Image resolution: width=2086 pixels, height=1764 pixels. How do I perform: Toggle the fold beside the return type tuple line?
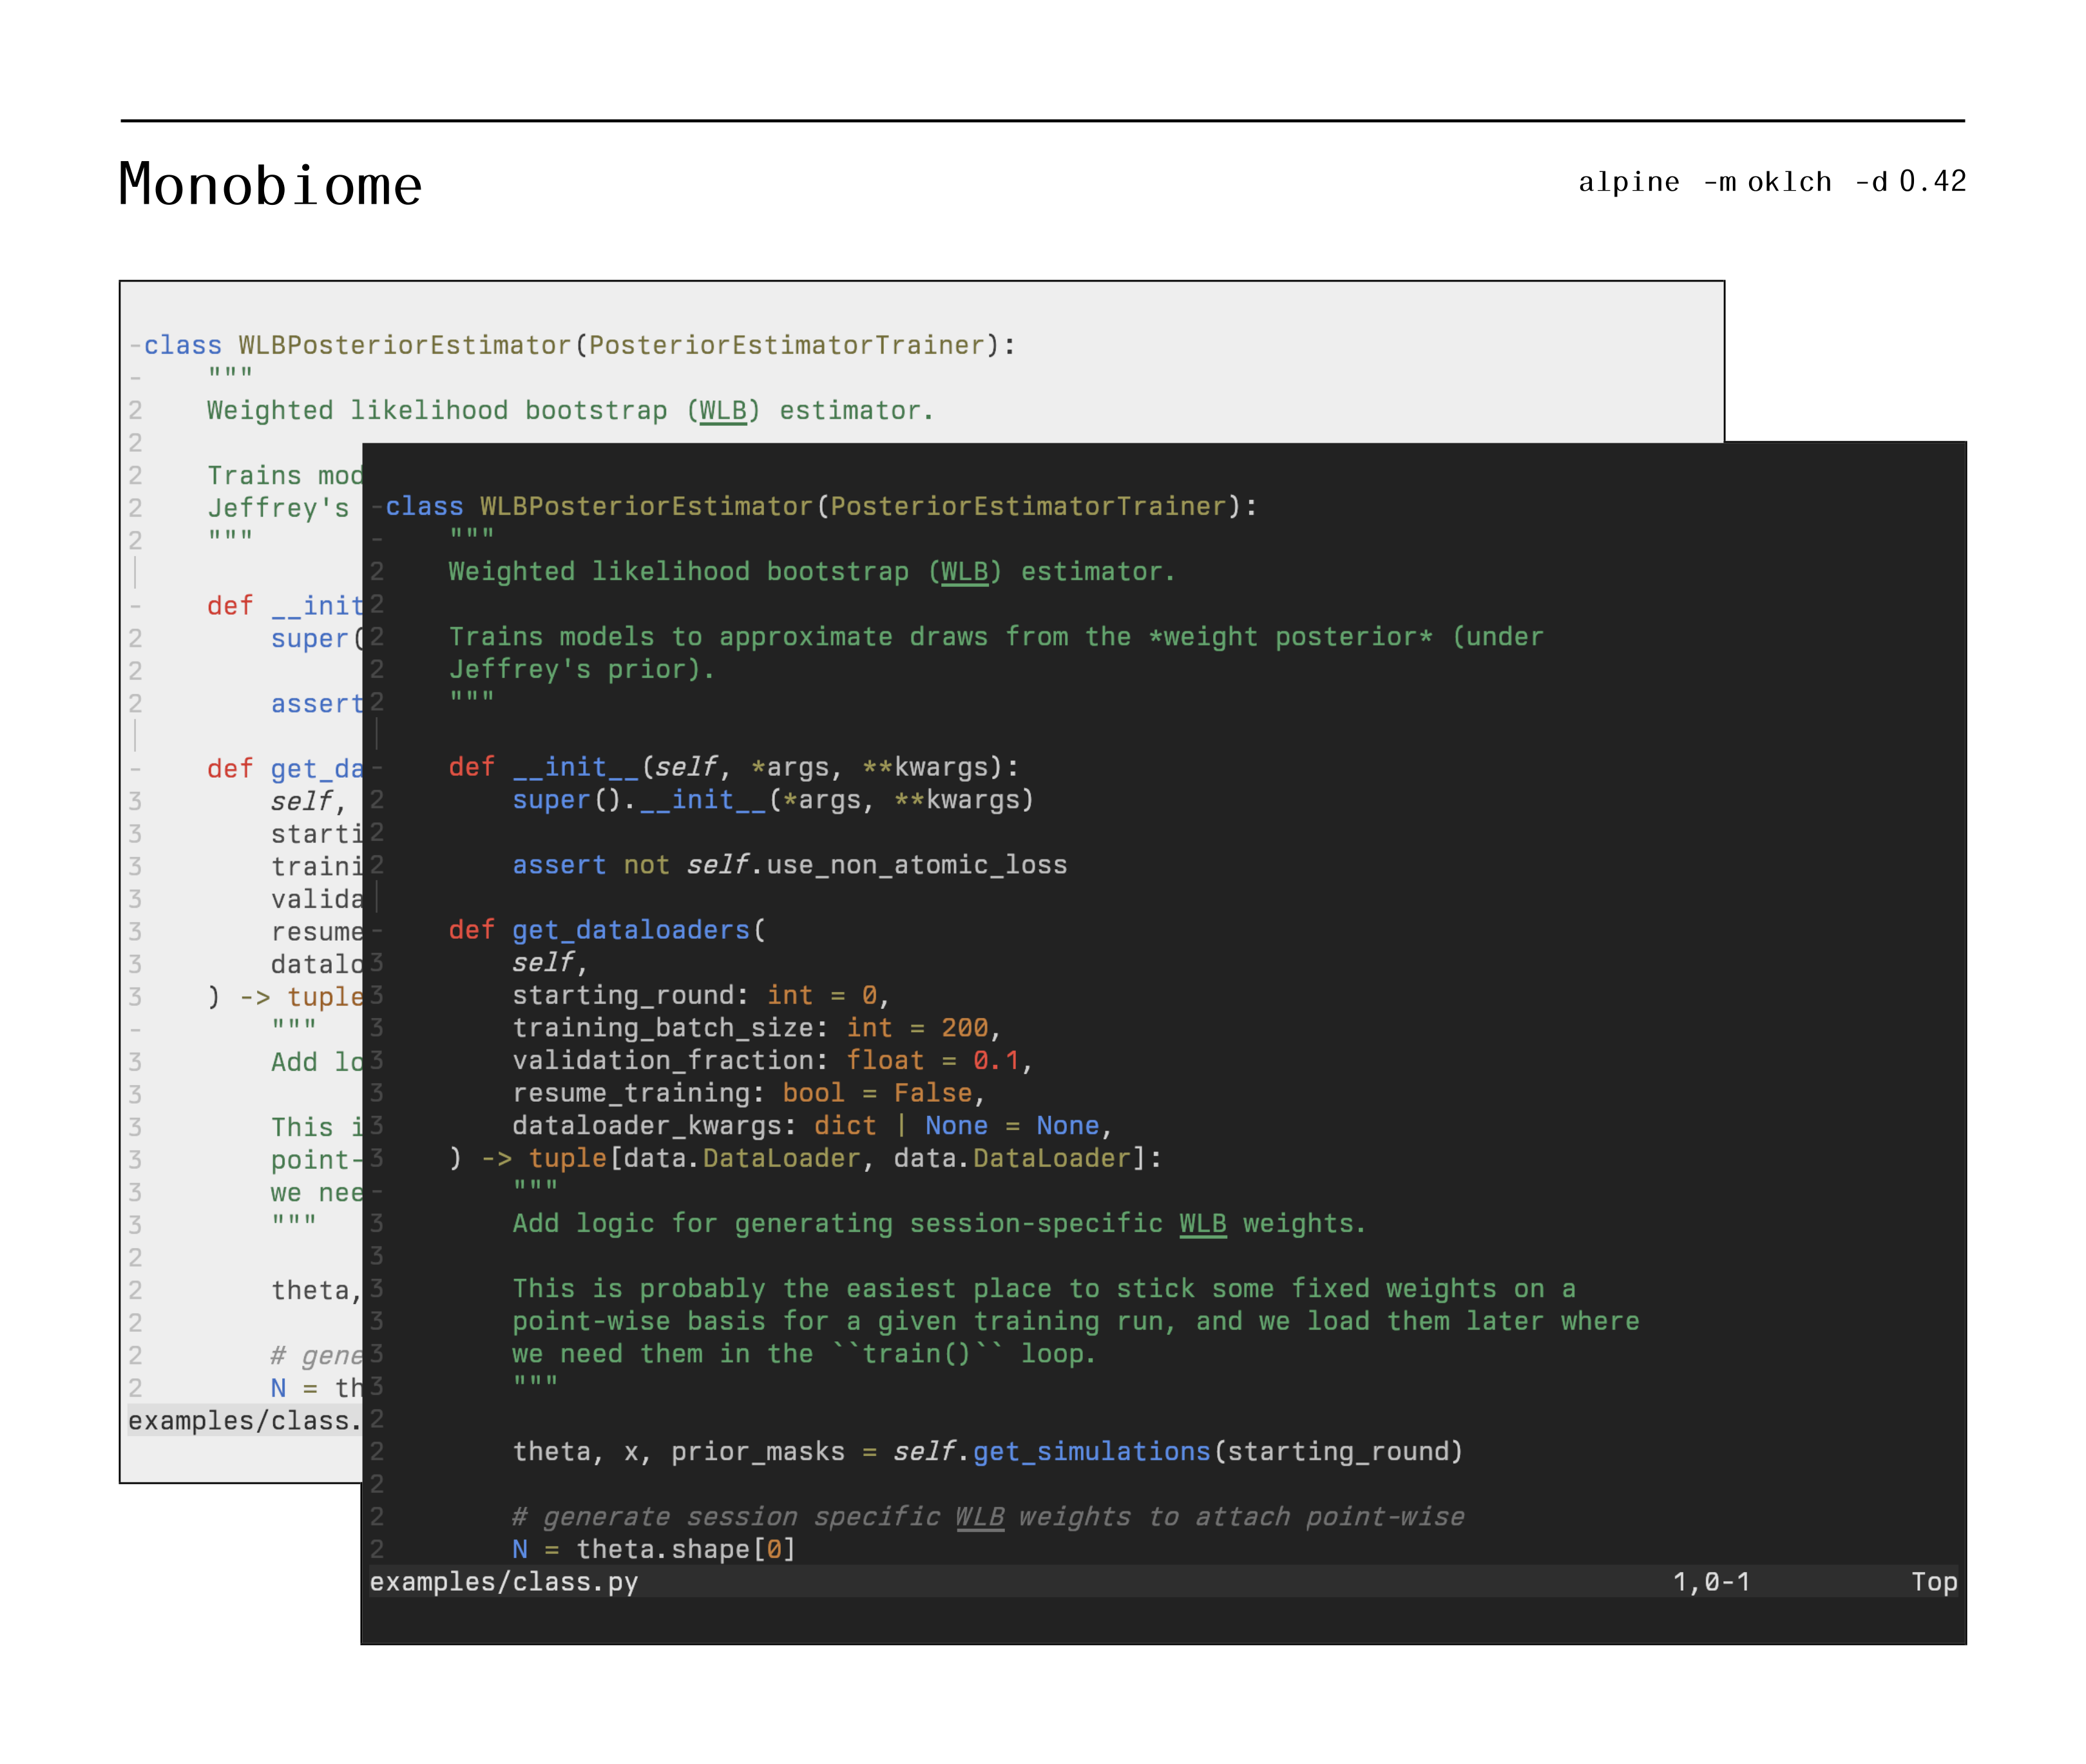click(377, 1158)
